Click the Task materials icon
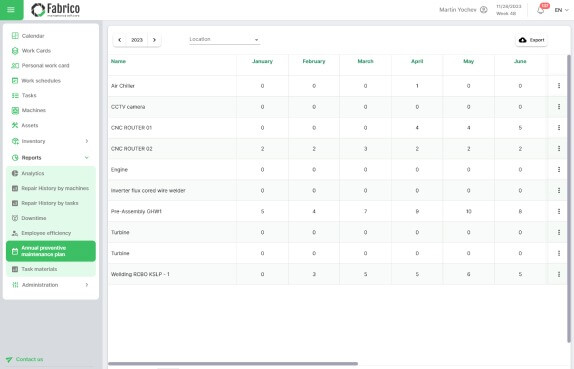The height and width of the screenshot is (369, 574). tap(15, 269)
